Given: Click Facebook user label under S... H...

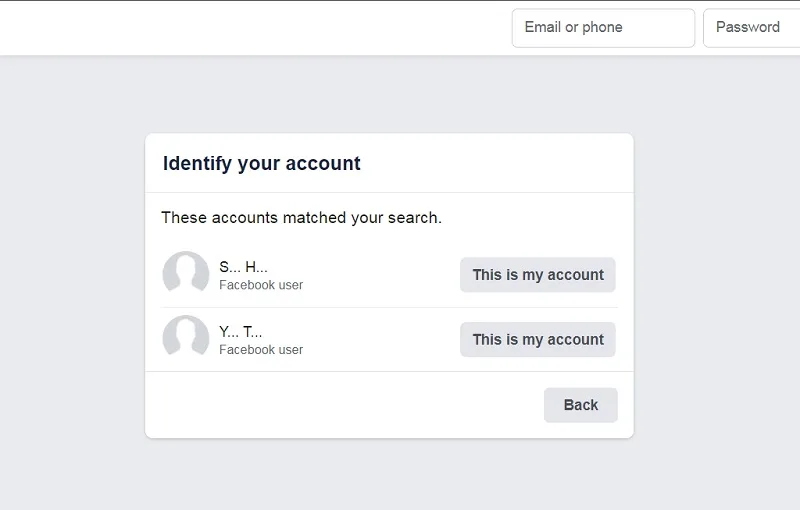Looking at the screenshot, I should click(x=261, y=285).
